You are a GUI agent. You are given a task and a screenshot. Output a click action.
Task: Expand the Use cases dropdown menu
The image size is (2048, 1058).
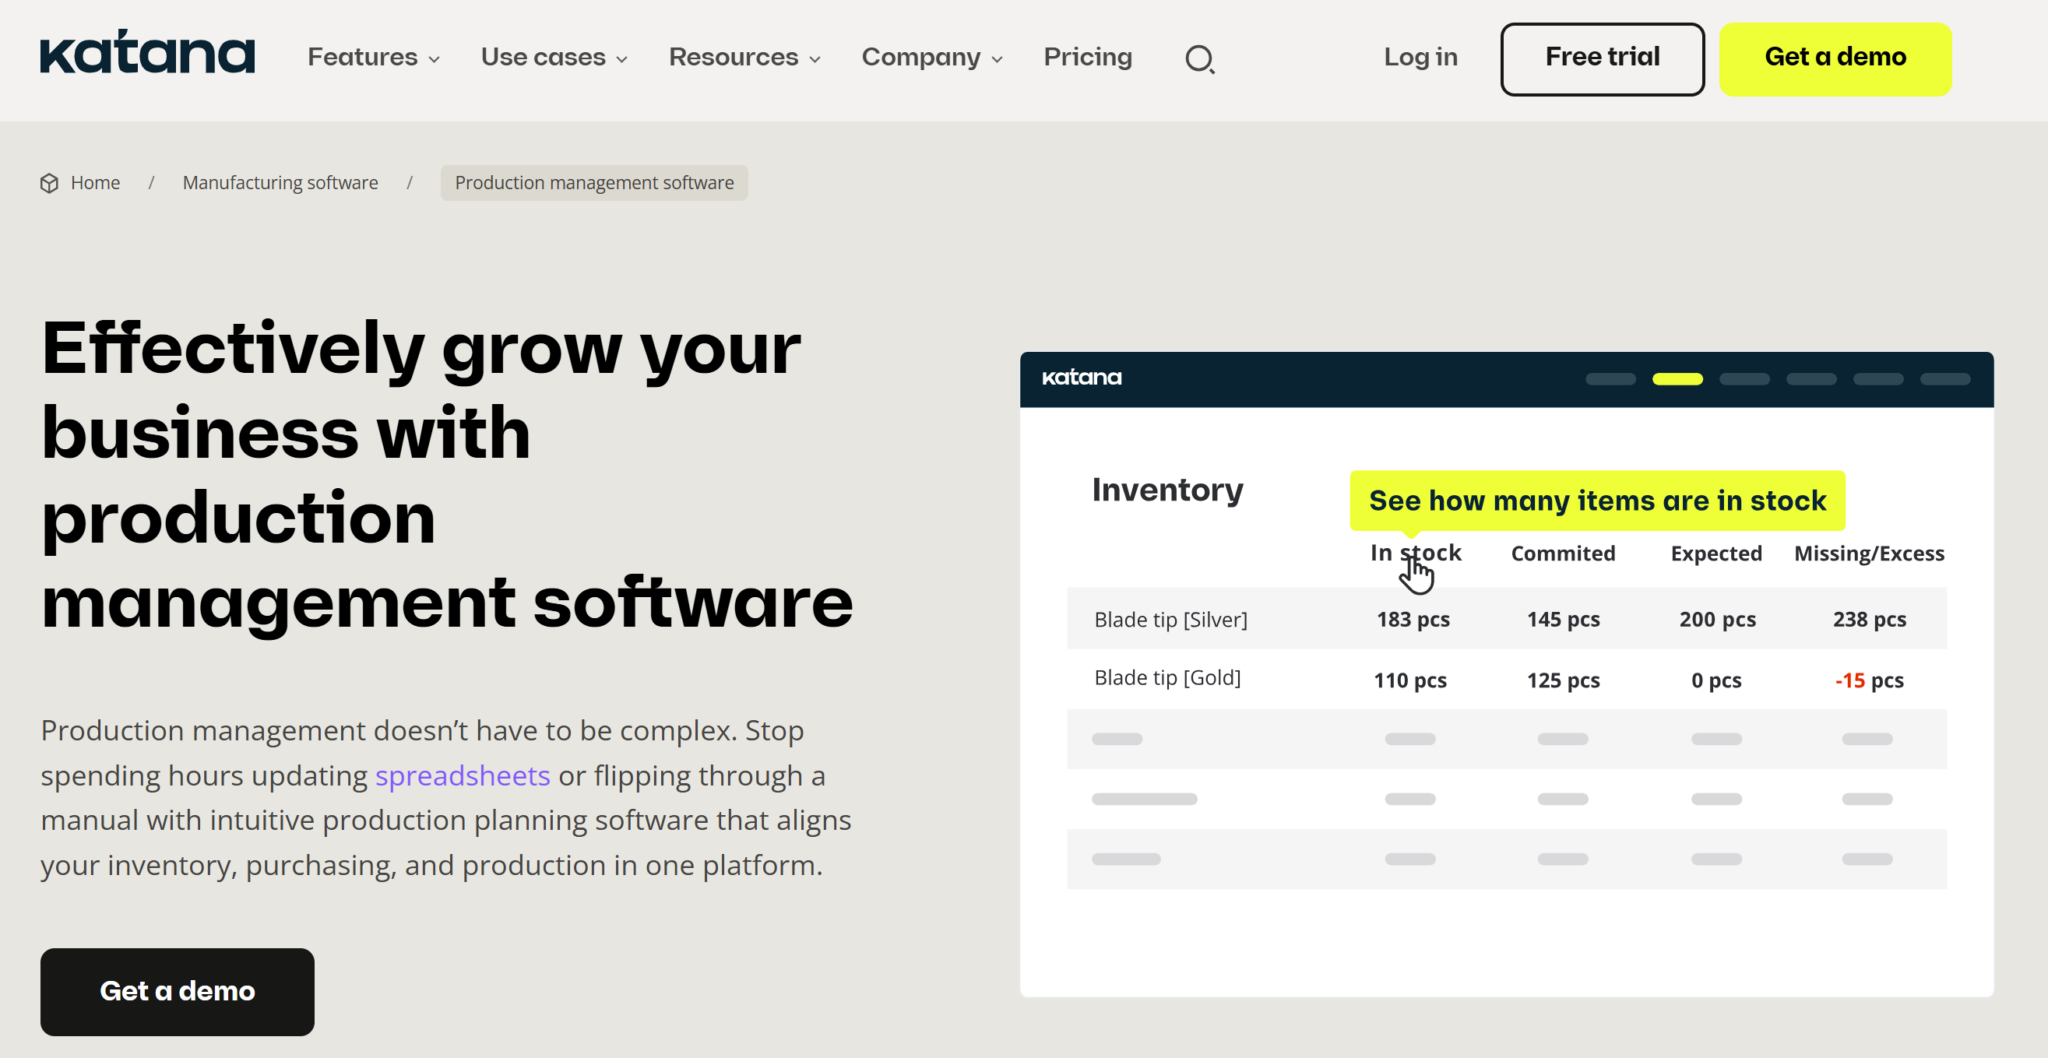[x=554, y=57]
